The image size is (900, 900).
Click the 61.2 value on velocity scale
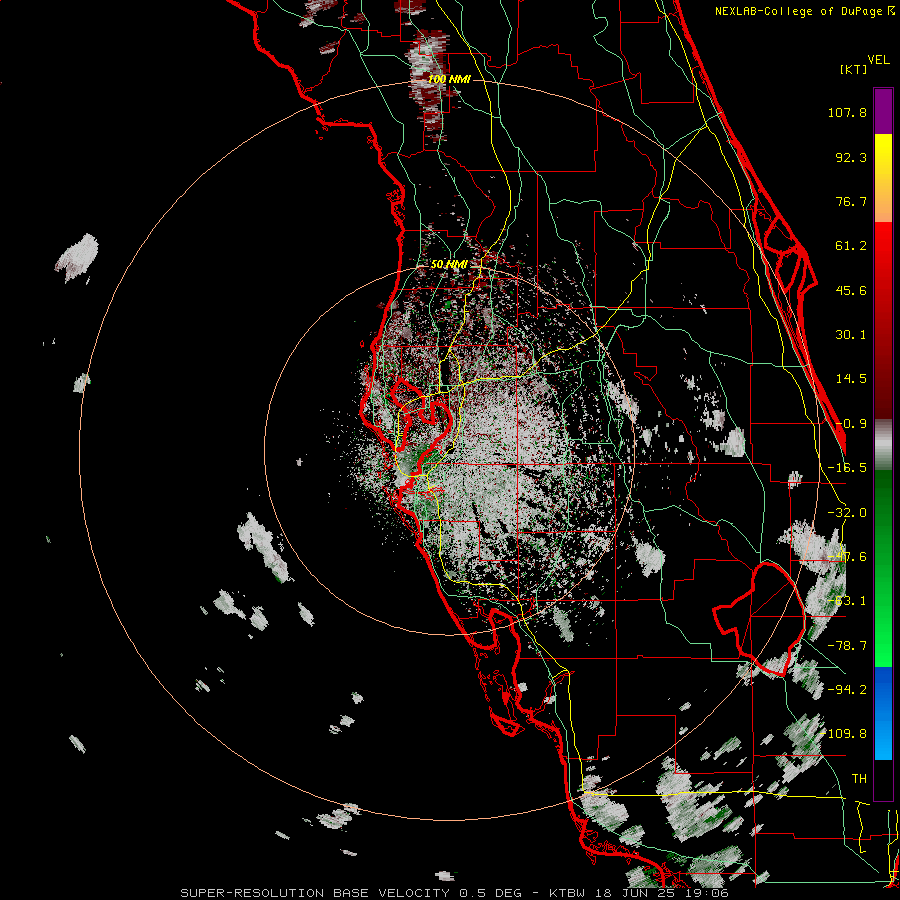click(x=851, y=246)
